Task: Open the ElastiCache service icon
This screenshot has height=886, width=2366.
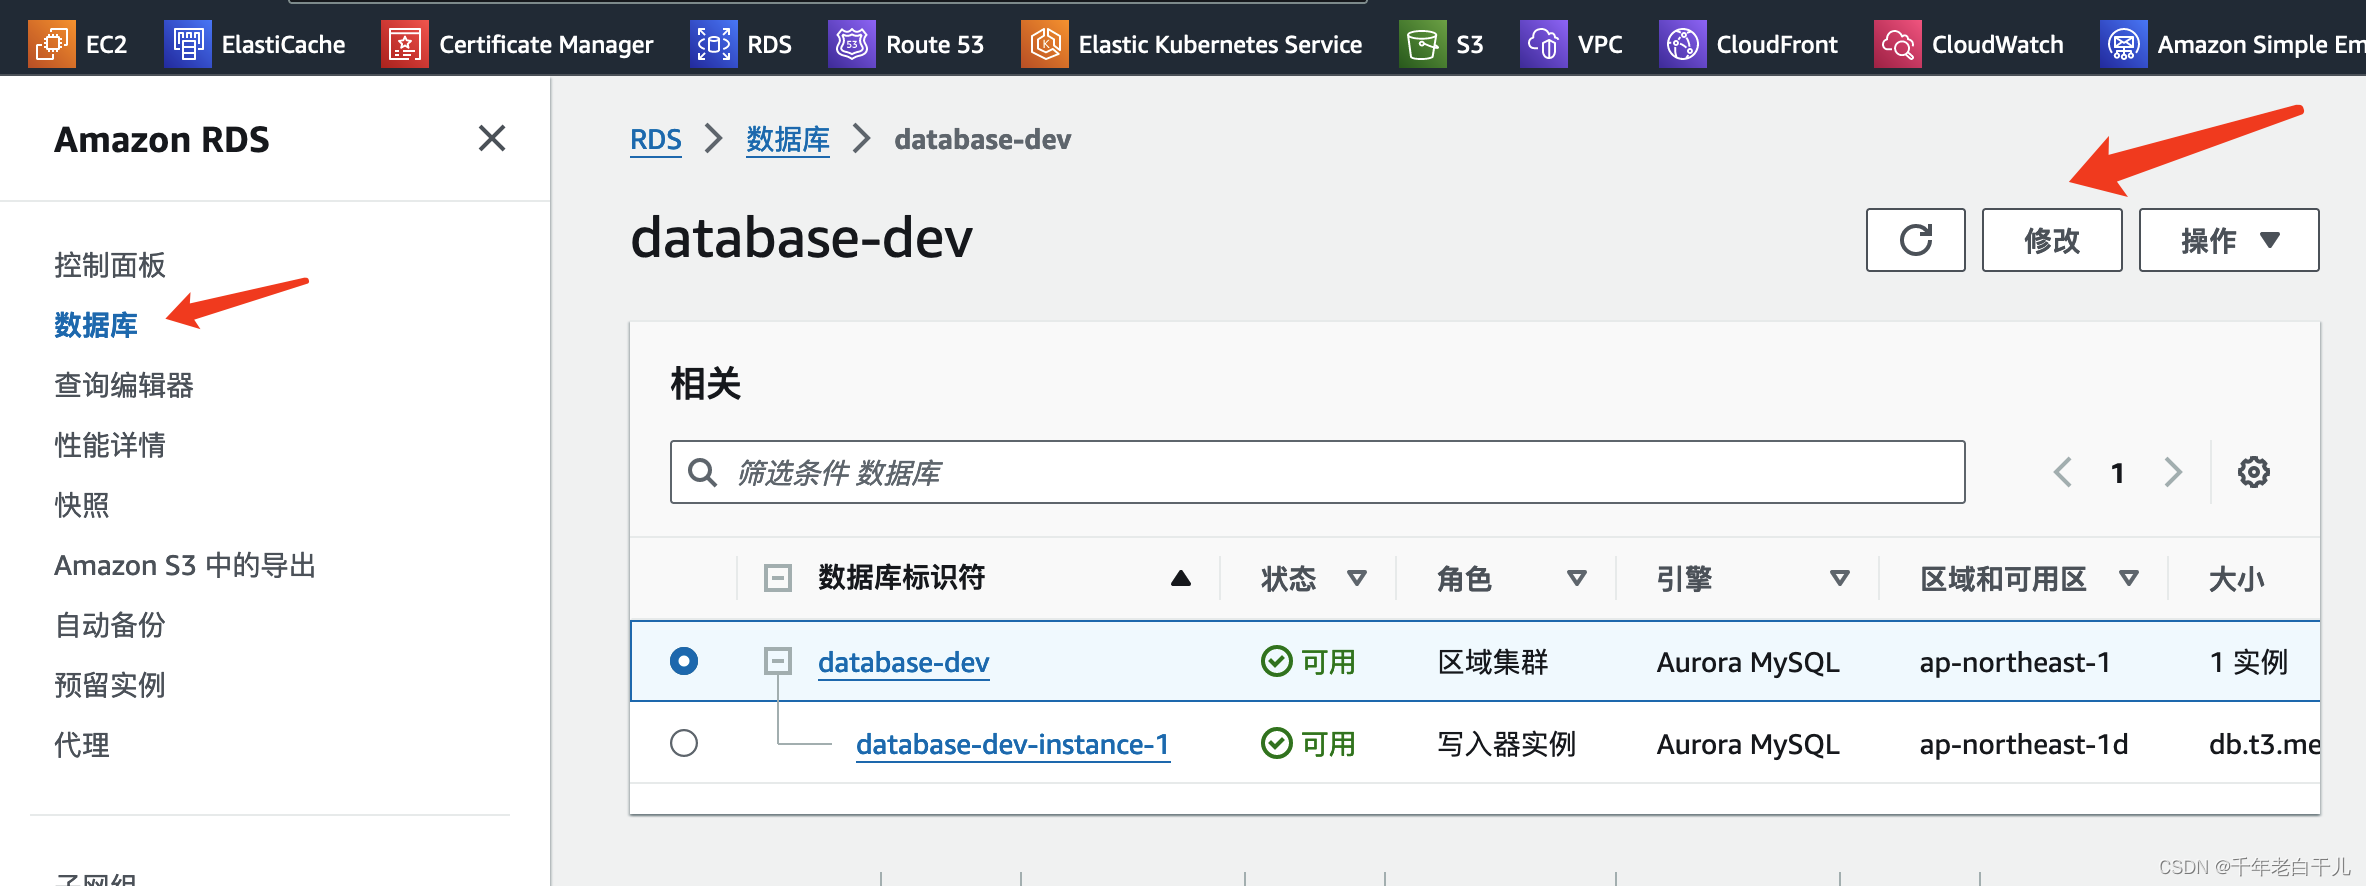Action: [x=188, y=44]
